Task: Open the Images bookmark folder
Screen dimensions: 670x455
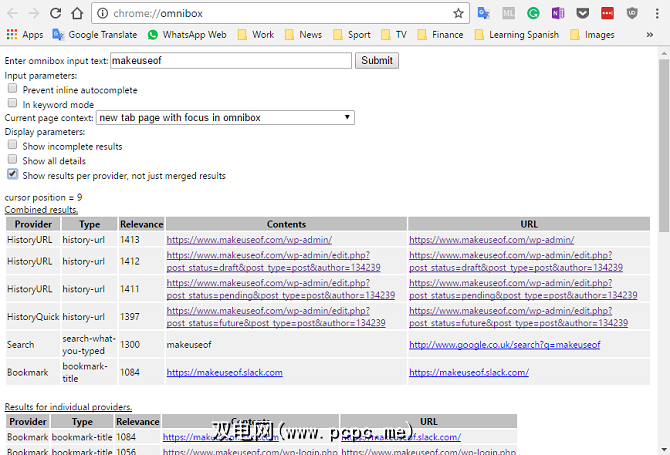Action: [592, 35]
